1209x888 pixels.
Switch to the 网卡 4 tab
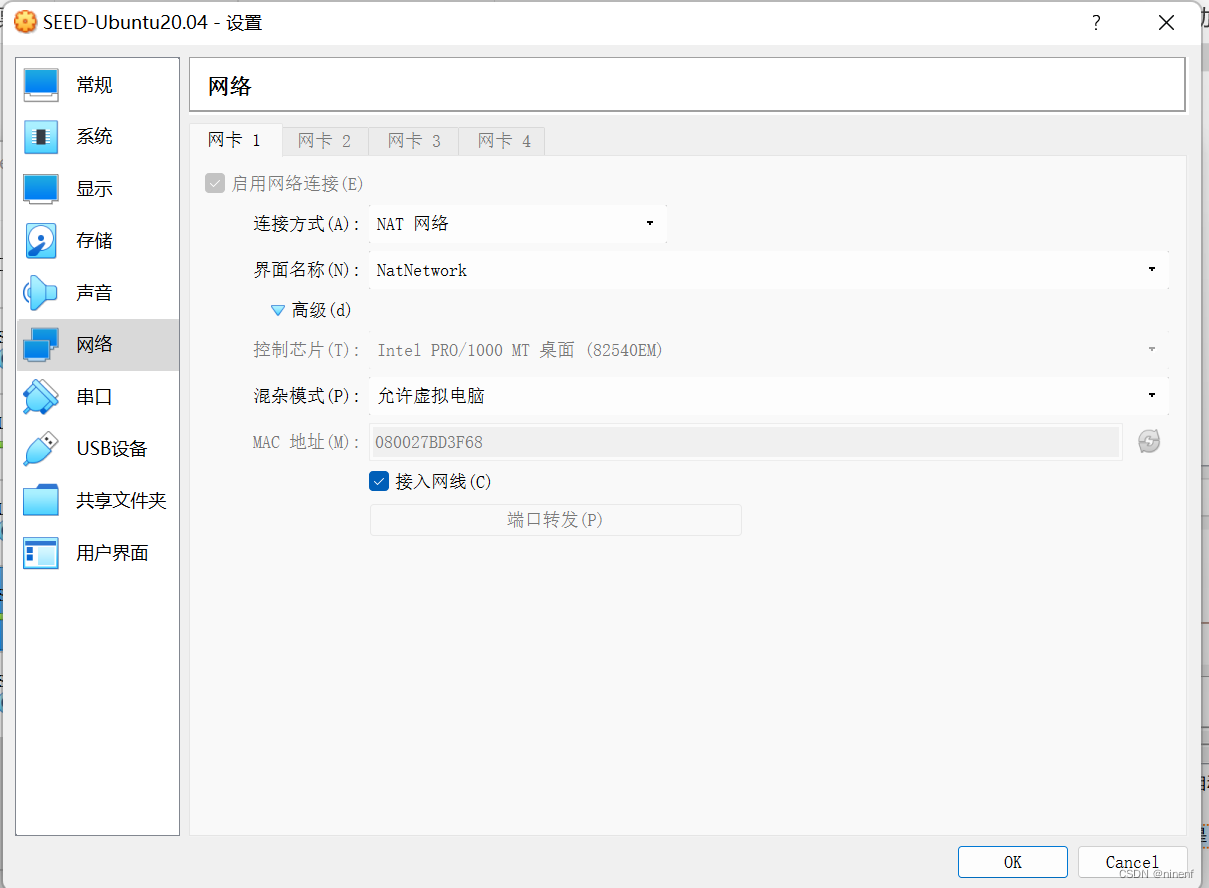click(x=500, y=141)
